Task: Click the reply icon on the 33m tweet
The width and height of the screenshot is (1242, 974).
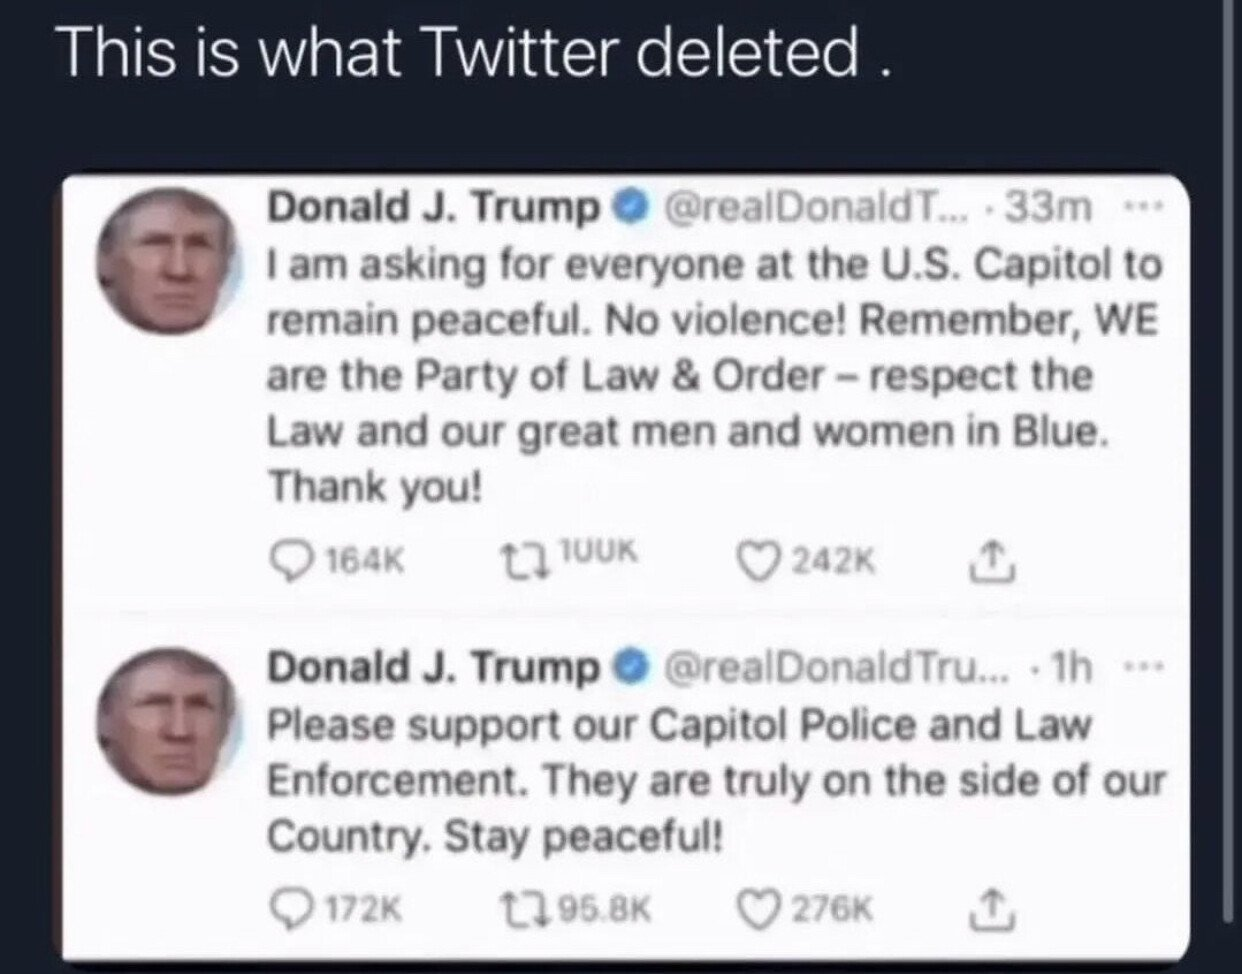Action: tap(291, 562)
